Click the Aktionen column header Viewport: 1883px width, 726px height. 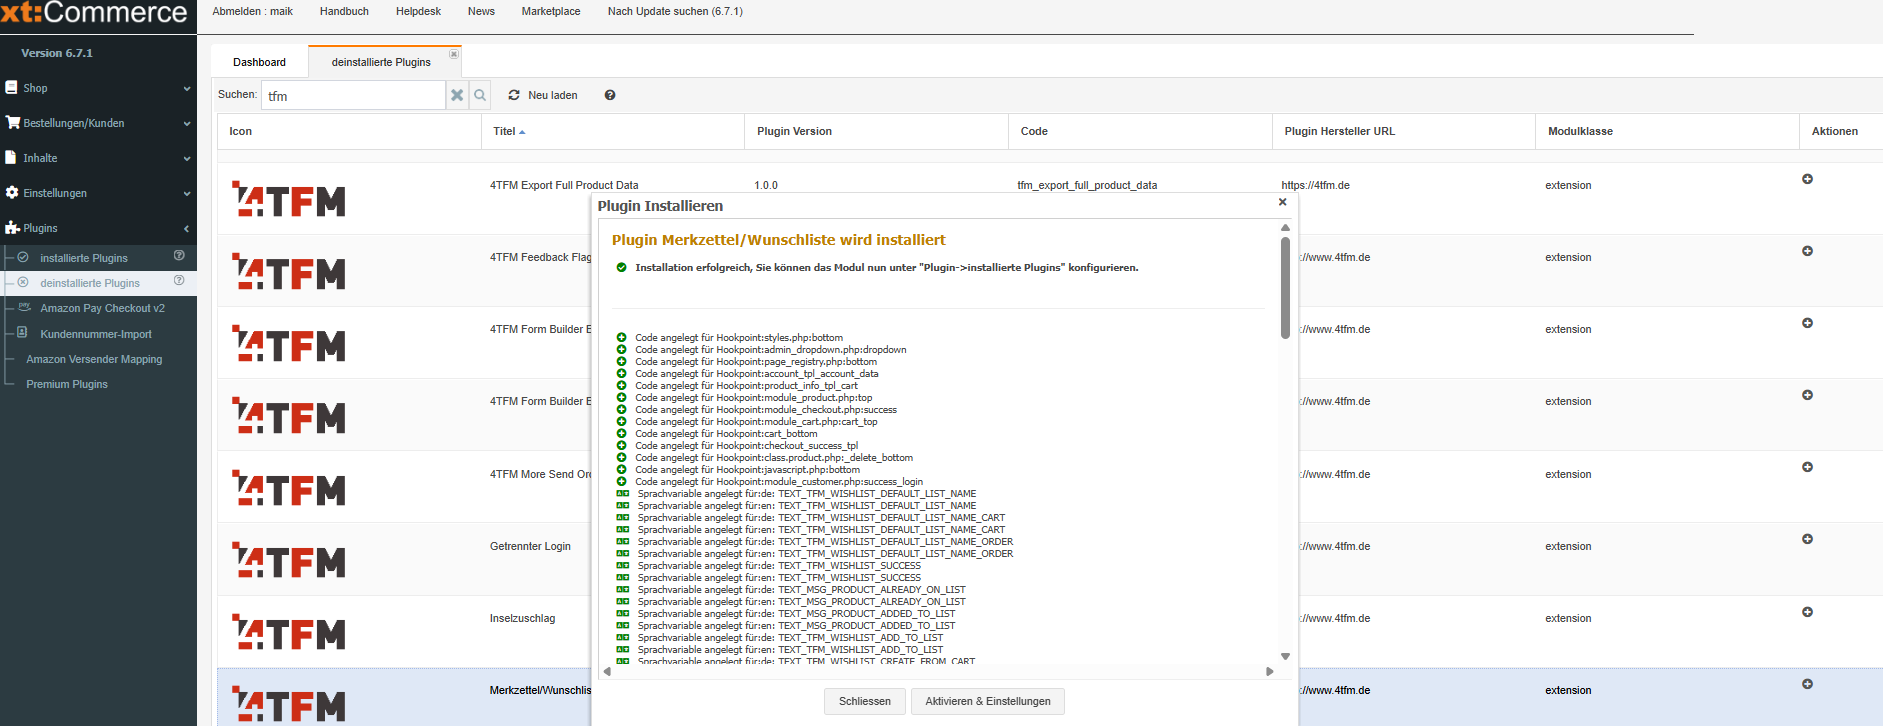(x=1841, y=131)
